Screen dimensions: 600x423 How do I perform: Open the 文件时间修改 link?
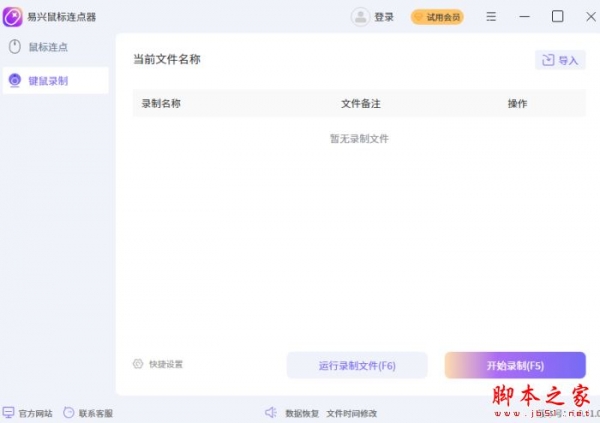click(352, 413)
